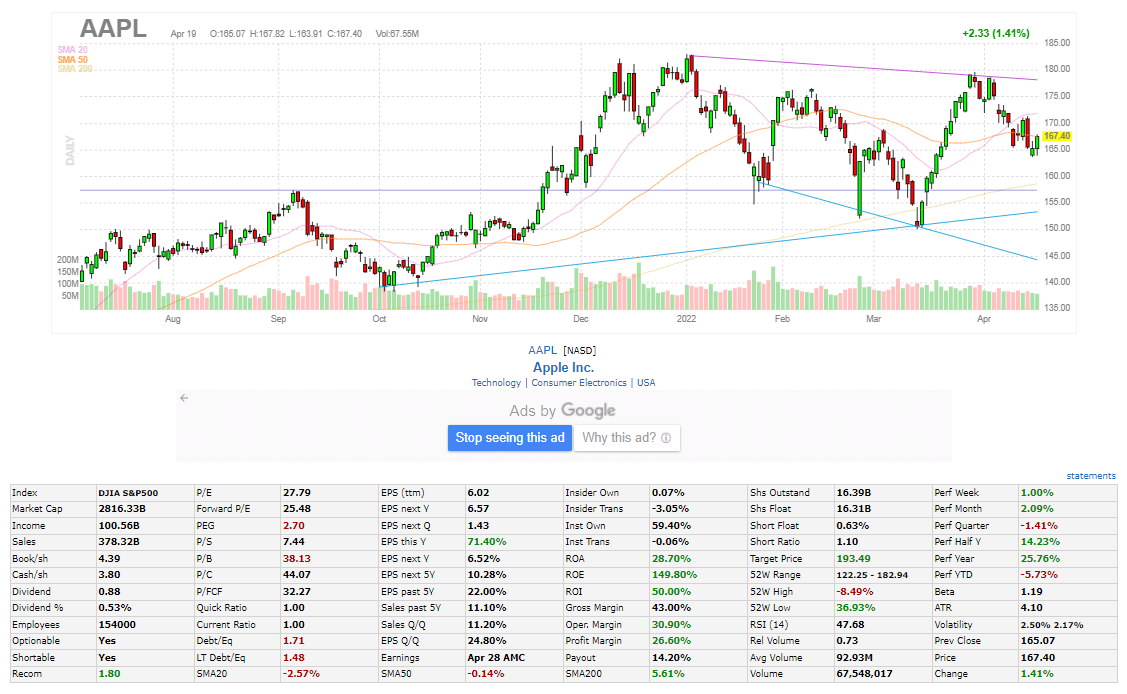The image size is (1127, 694).
Task: Click the PEG value 2.70
Action: (x=294, y=526)
